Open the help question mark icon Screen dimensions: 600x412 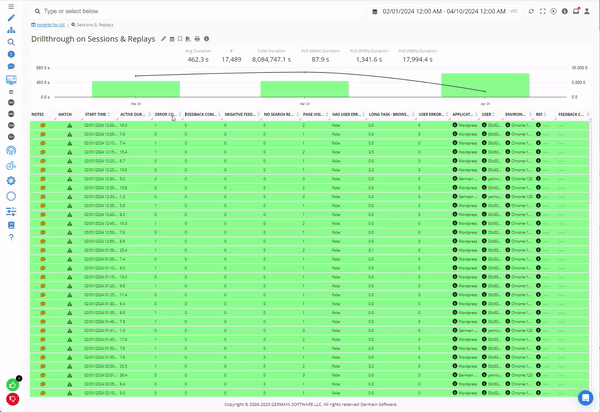[10, 237]
